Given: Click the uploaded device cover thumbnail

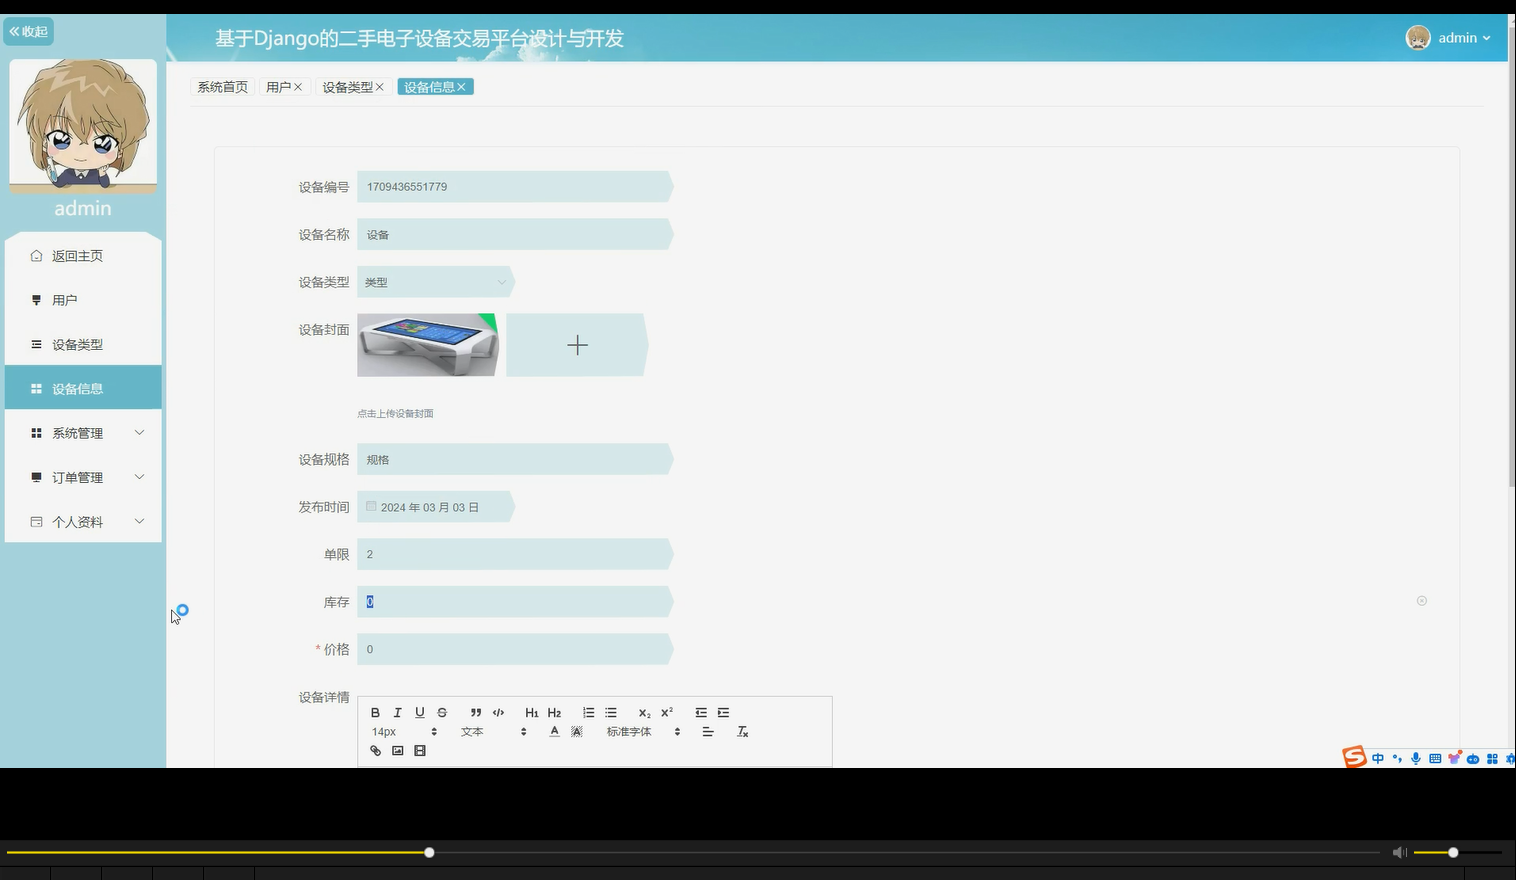Looking at the screenshot, I should pyautogui.click(x=428, y=345).
